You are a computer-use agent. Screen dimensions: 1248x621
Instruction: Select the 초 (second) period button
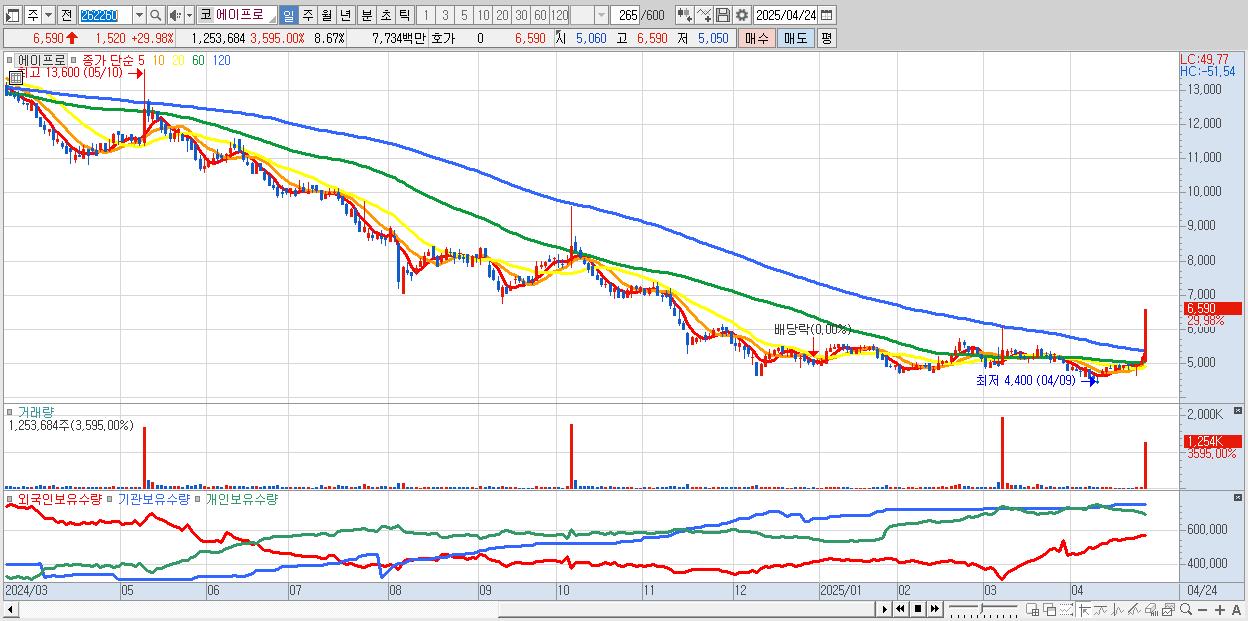(385, 15)
